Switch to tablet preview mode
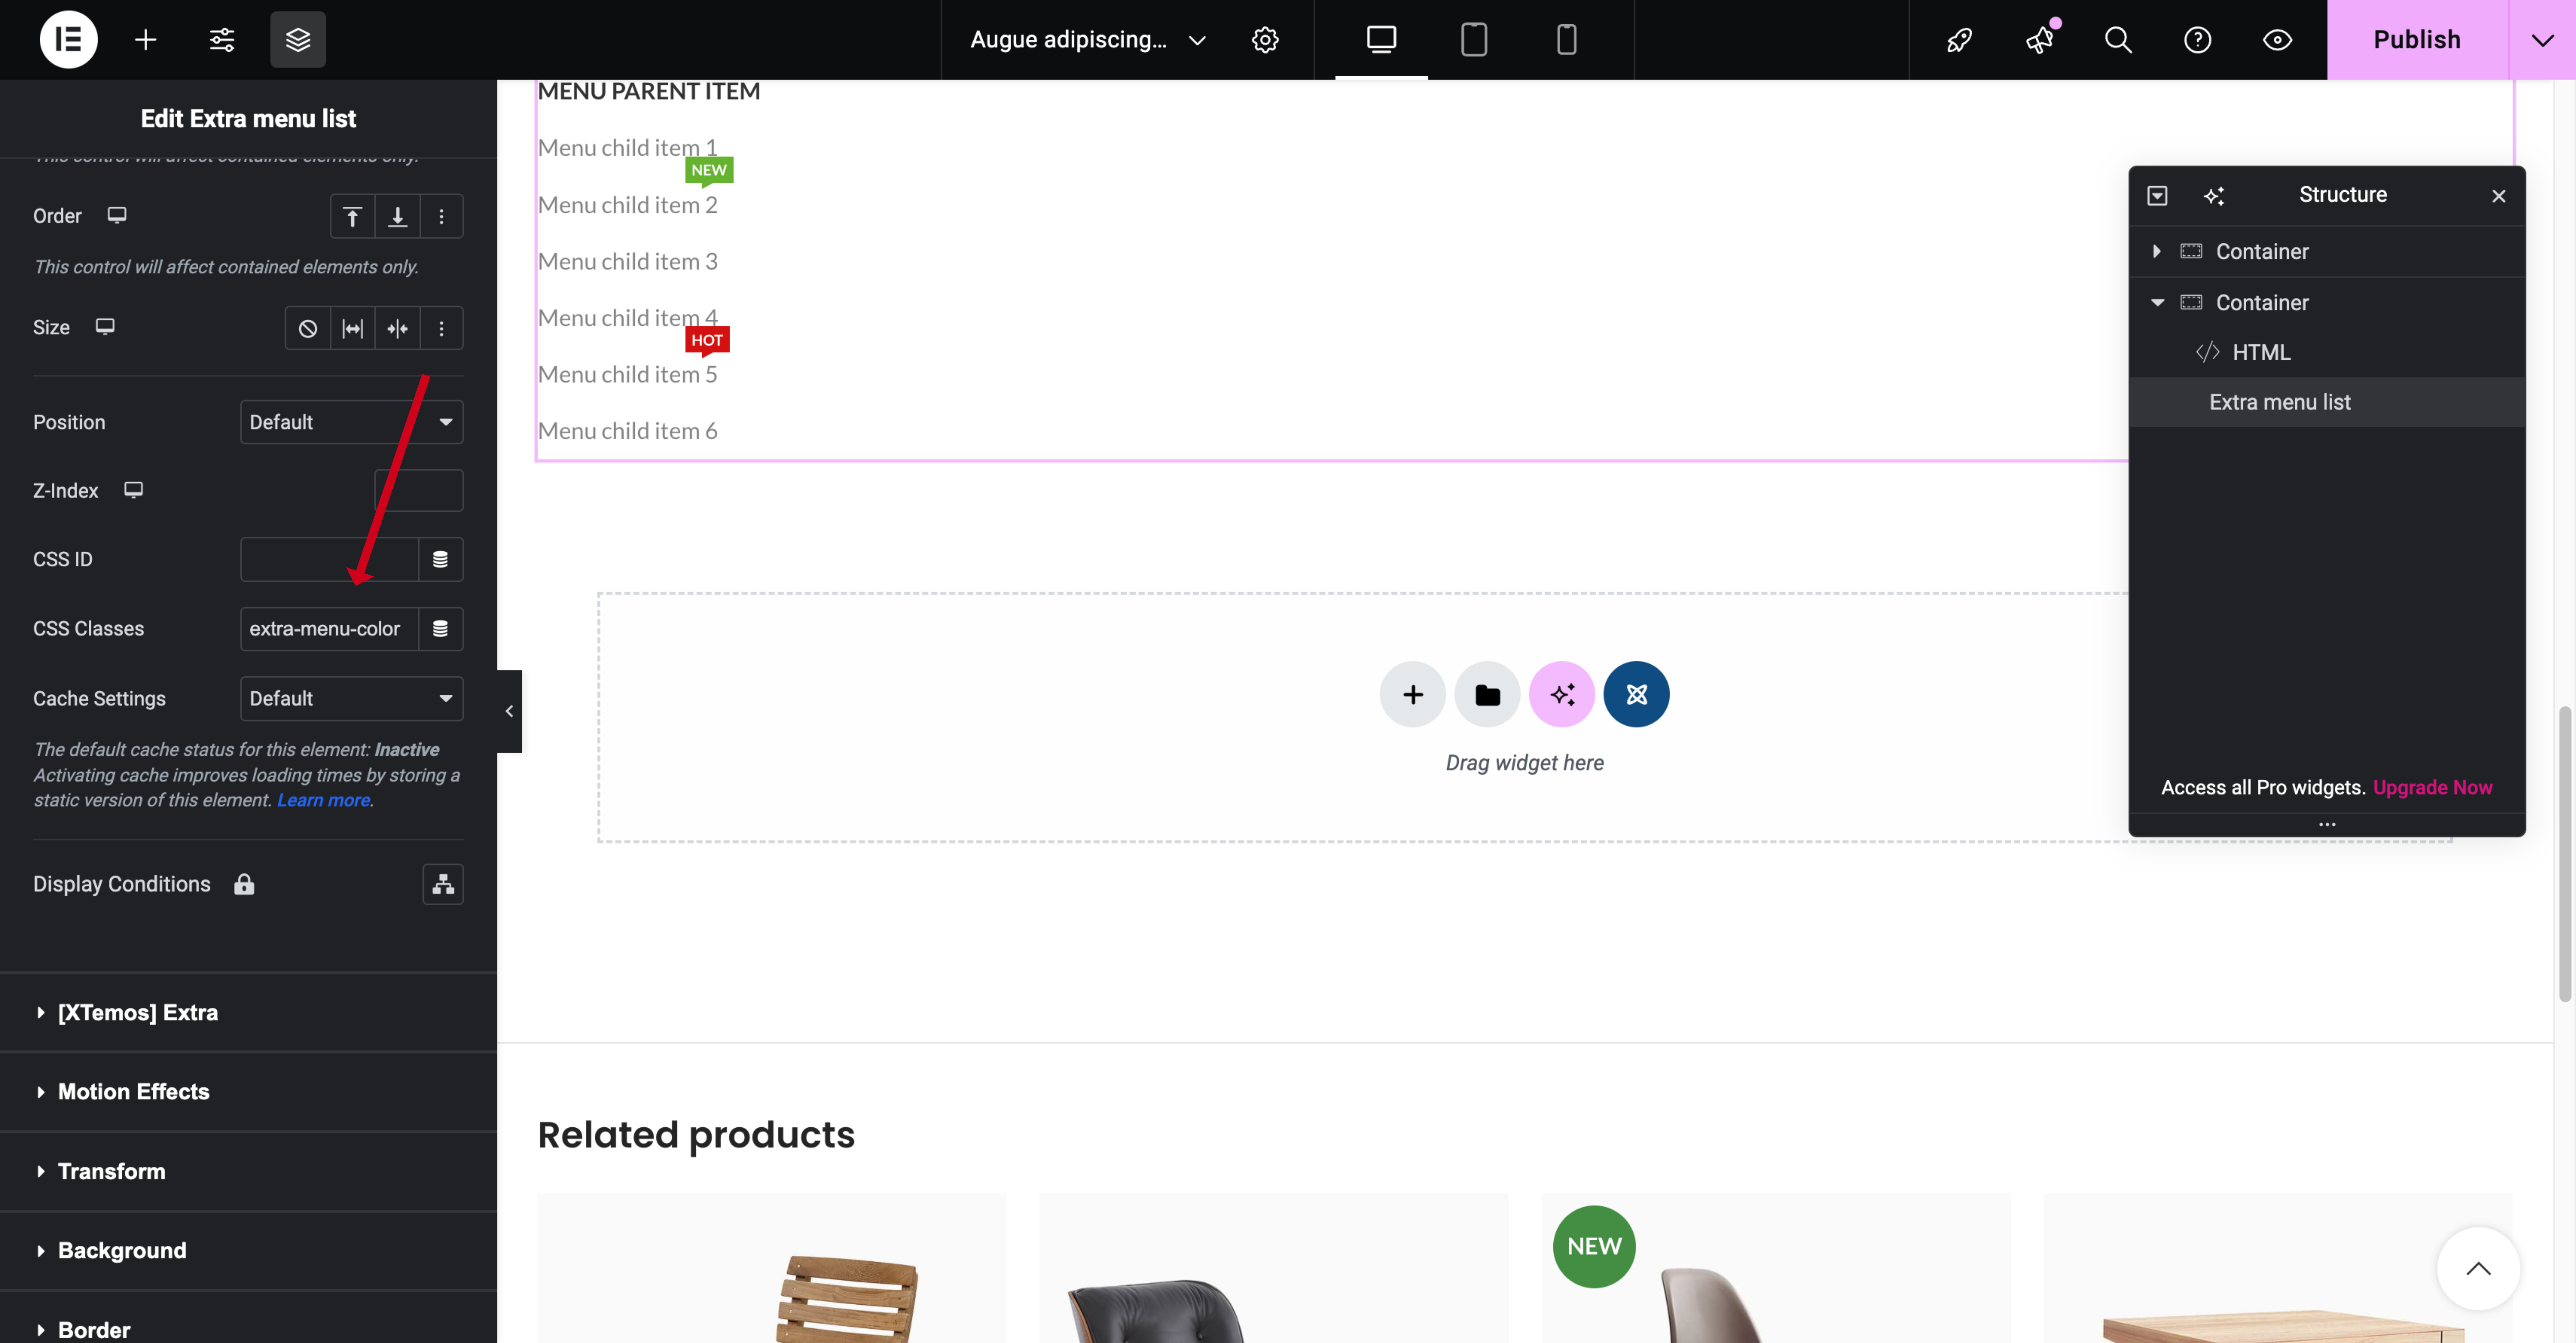The width and height of the screenshot is (2576, 1343). pyautogui.click(x=1474, y=40)
